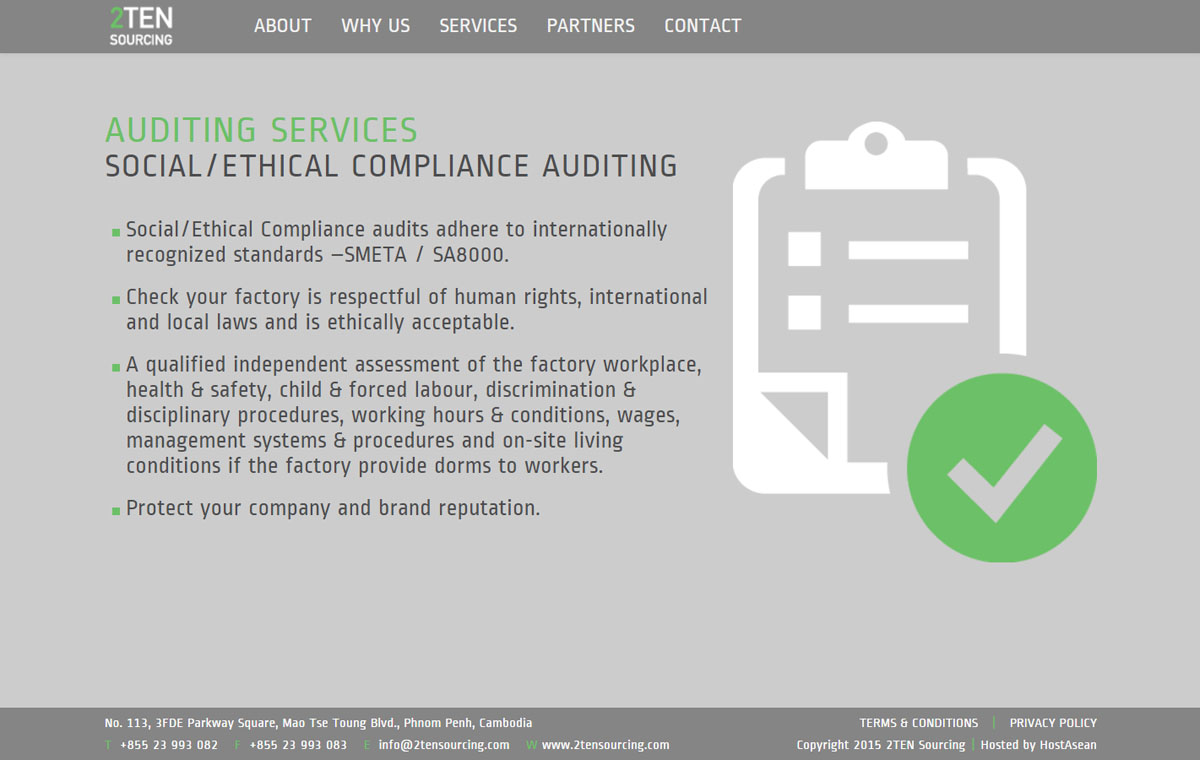Image resolution: width=1200 pixels, height=760 pixels.
Task: Open the Terms & Conditions link
Action: click(918, 723)
